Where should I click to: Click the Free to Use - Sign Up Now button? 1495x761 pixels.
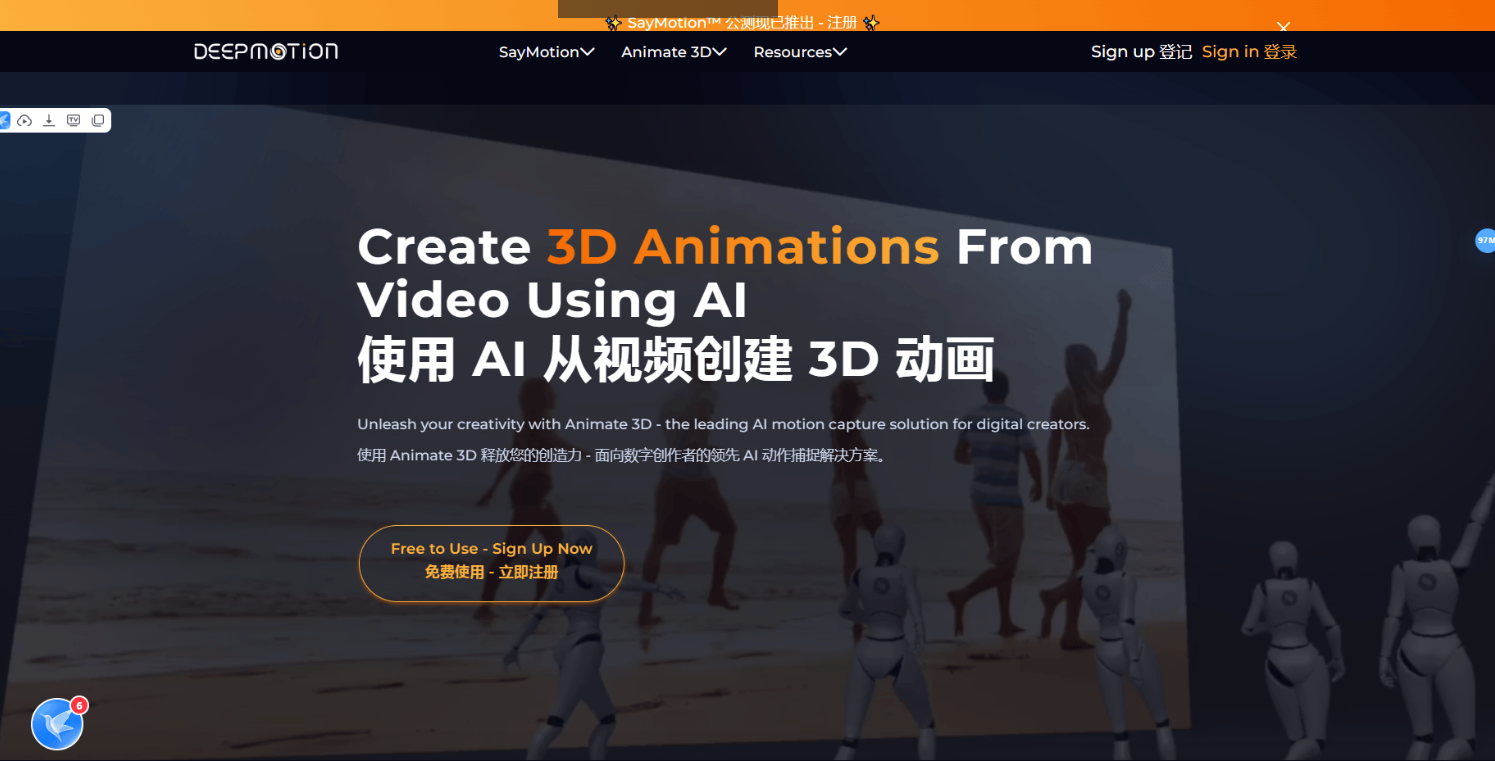490,563
